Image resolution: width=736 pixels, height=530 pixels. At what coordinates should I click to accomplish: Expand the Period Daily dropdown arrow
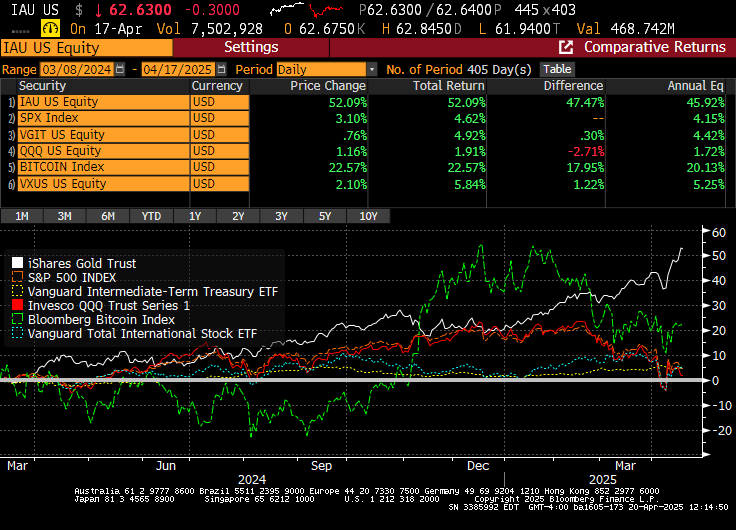point(372,69)
